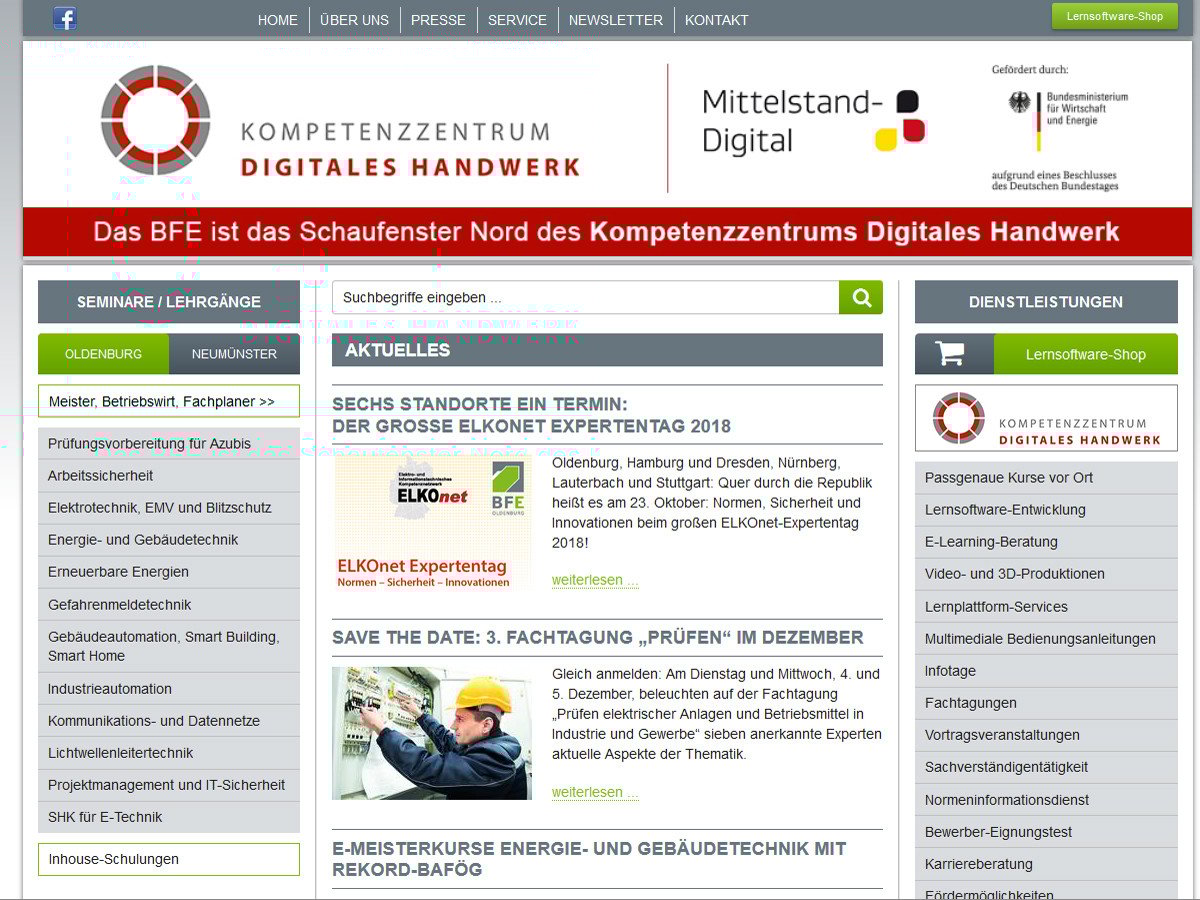Screen dimensions: 1200x900
Task: Open the small Kompetenzzentrum logo in sidebar
Action: [1046, 418]
